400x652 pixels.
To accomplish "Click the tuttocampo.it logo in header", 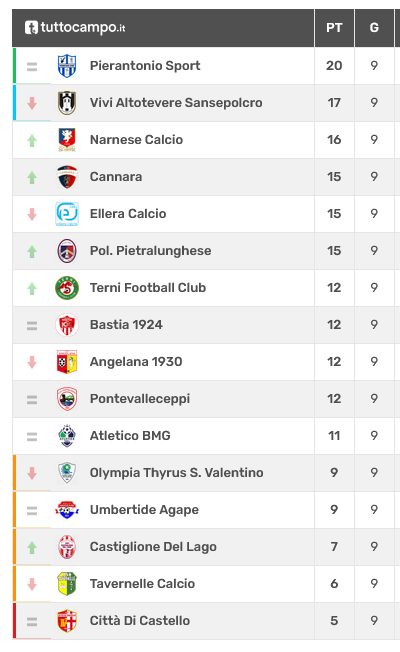I will point(75,27).
